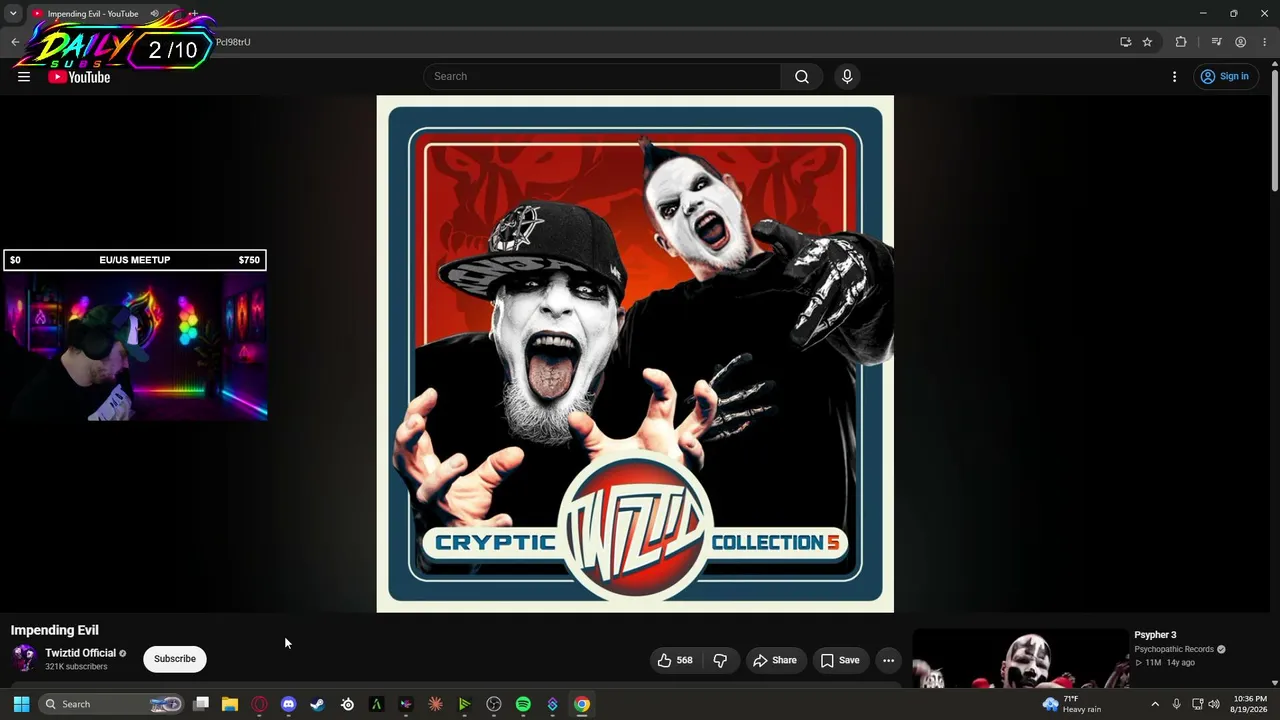Viewport: 1280px width, 720px height.
Task: Open the Psypher 3 video title
Action: click(1155, 635)
